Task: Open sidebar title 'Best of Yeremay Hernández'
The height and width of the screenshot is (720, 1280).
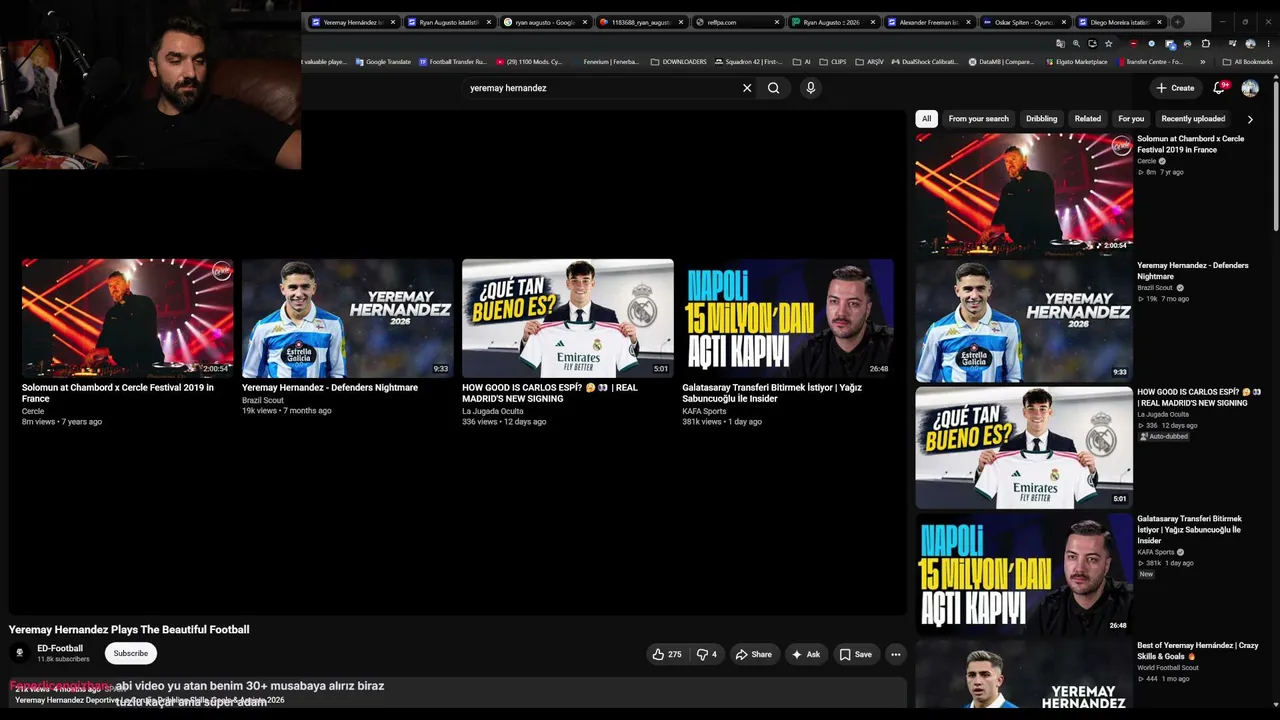Action: coord(1198,651)
